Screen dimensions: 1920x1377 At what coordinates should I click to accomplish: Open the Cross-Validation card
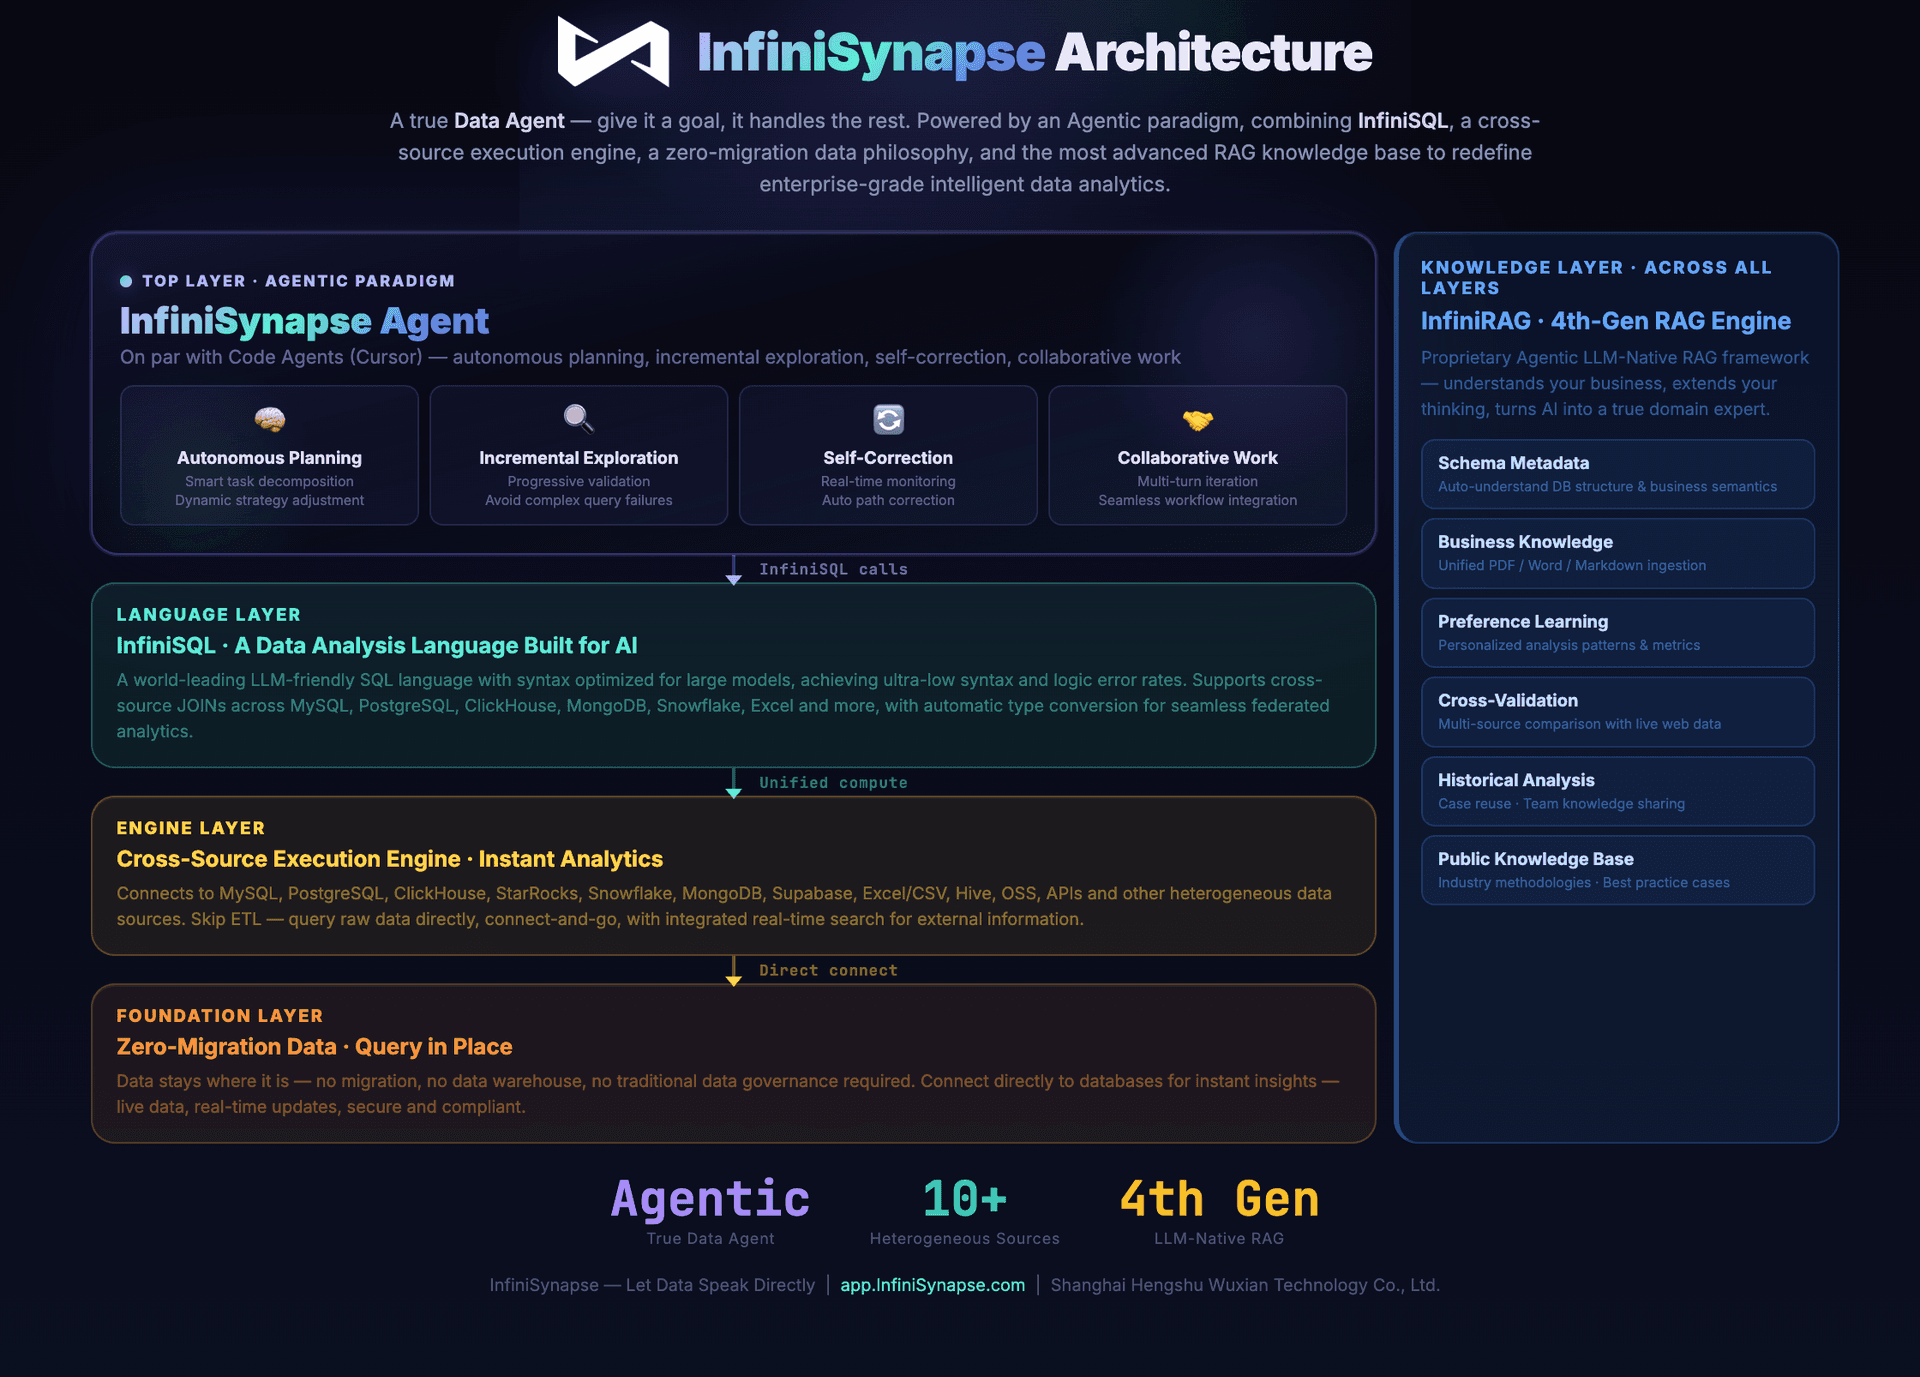1617,712
